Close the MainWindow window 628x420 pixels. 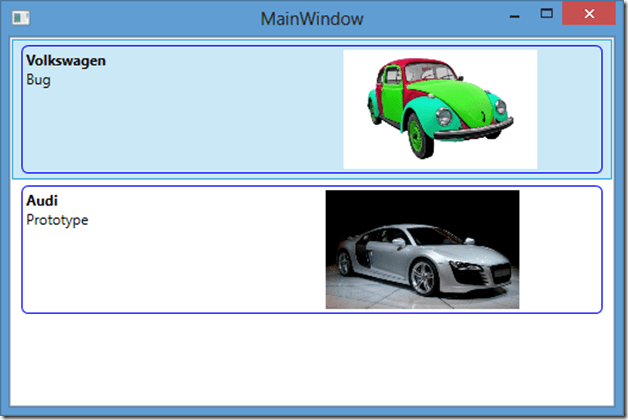(589, 14)
